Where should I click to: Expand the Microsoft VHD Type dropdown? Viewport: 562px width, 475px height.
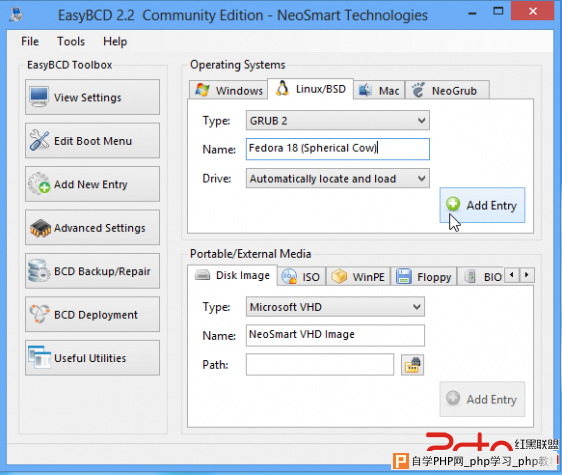pos(335,307)
